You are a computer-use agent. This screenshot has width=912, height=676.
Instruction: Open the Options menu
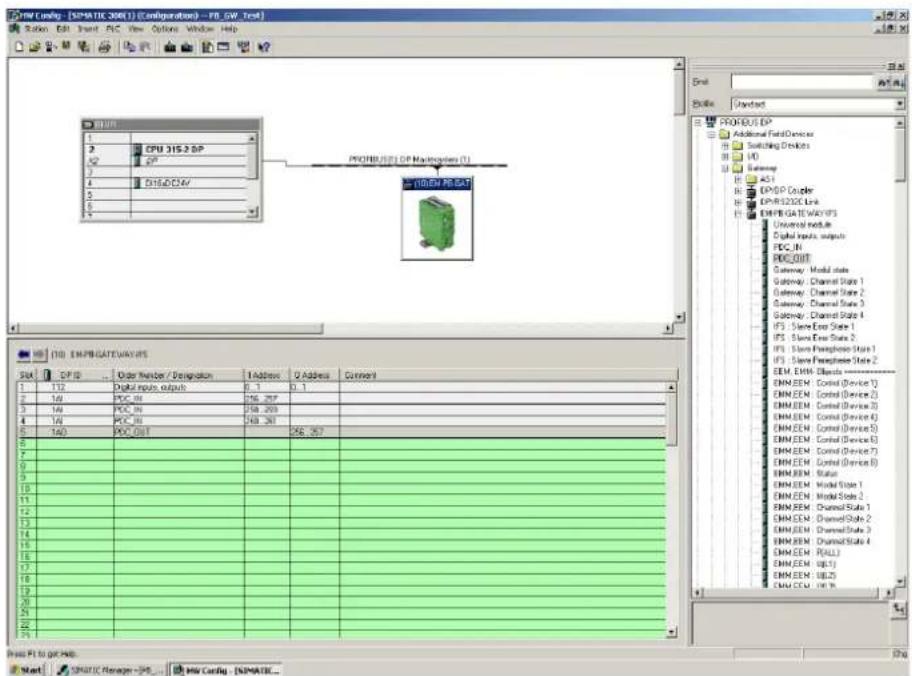tap(165, 29)
